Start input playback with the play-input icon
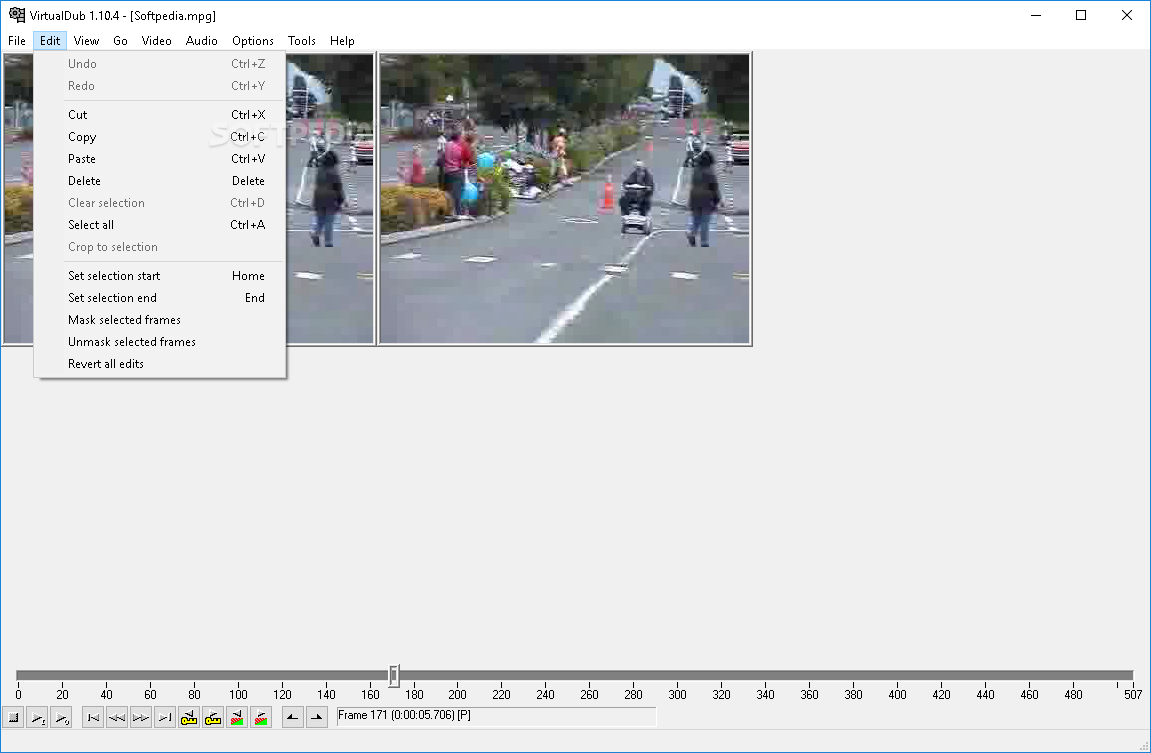The width and height of the screenshot is (1151, 753). point(37,717)
